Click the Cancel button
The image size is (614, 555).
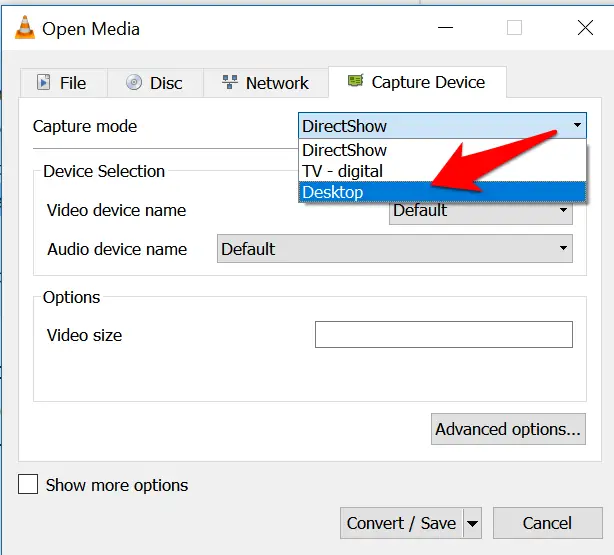pyautogui.click(x=547, y=523)
